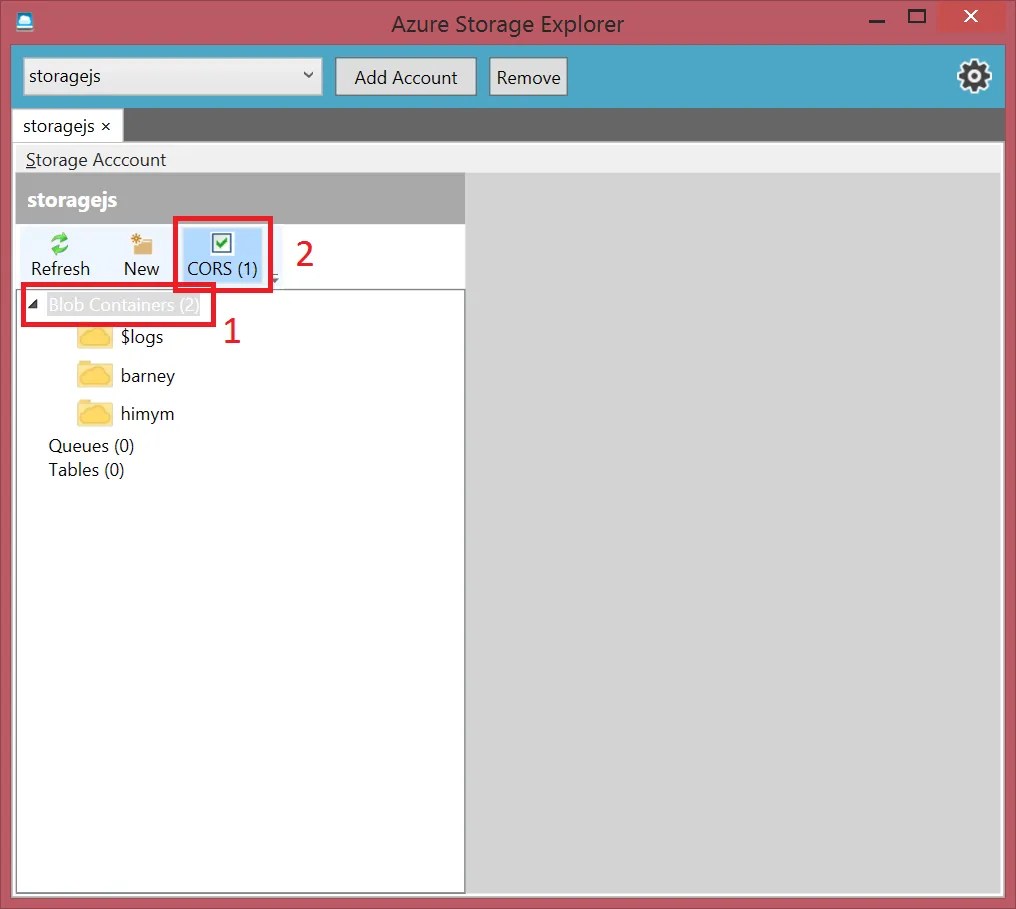Click the himym container folder icon

point(93,413)
